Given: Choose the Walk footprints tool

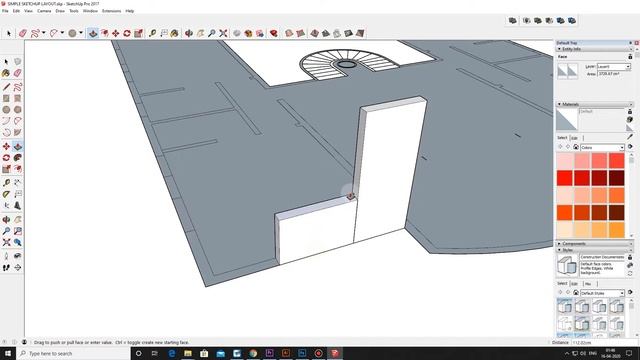Looking at the screenshot, I should click(6, 268).
